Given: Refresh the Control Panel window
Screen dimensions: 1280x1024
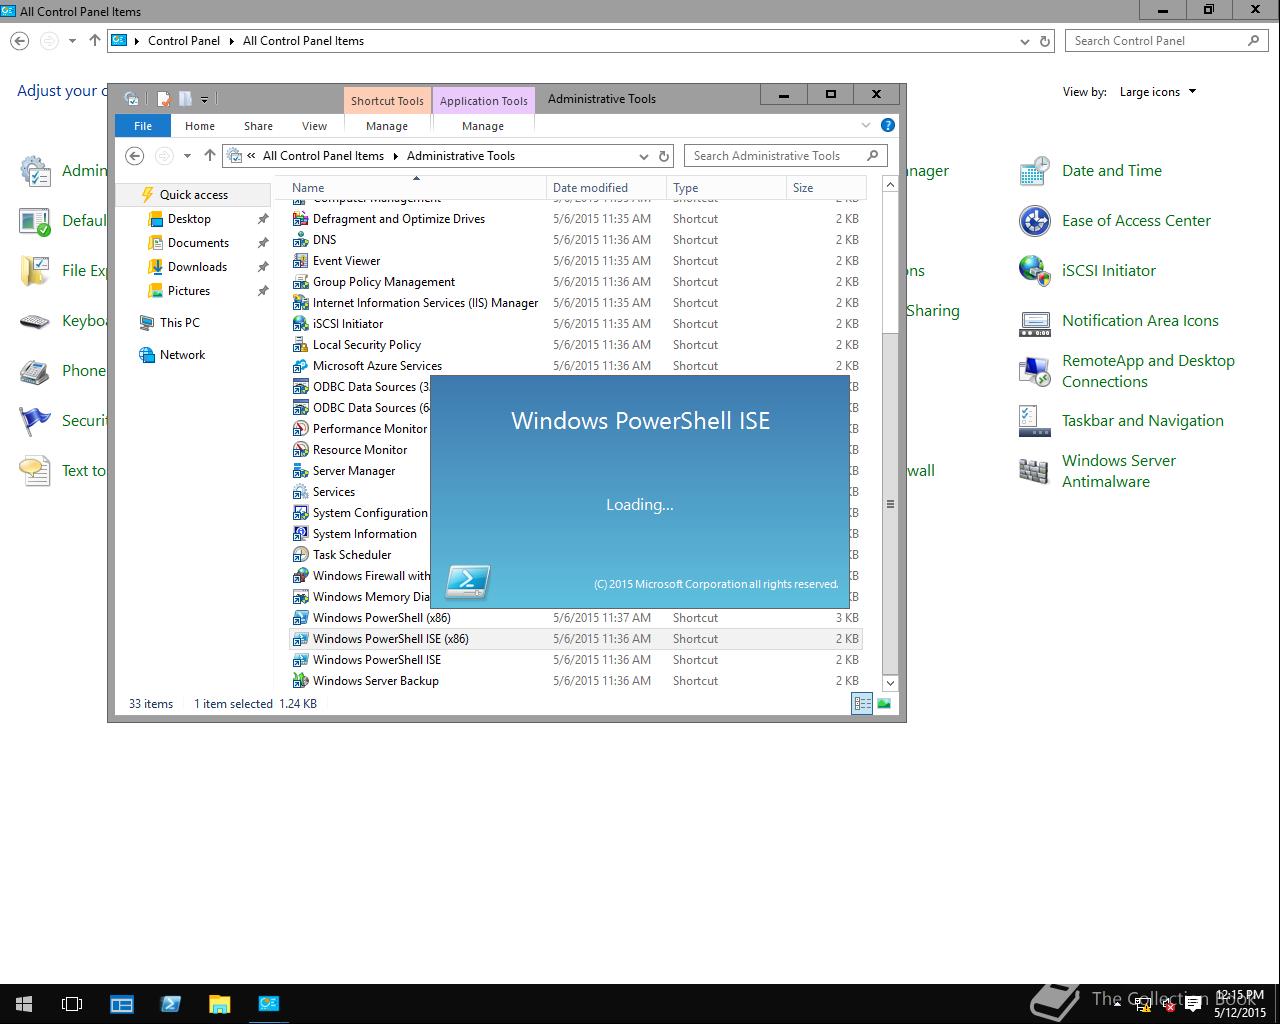Looking at the screenshot, I should 1045,41.
